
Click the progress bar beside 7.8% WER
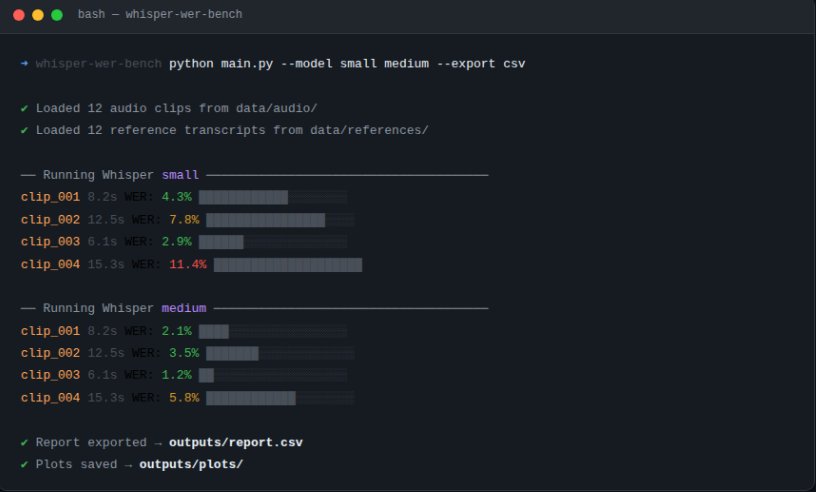pos(280,220)
